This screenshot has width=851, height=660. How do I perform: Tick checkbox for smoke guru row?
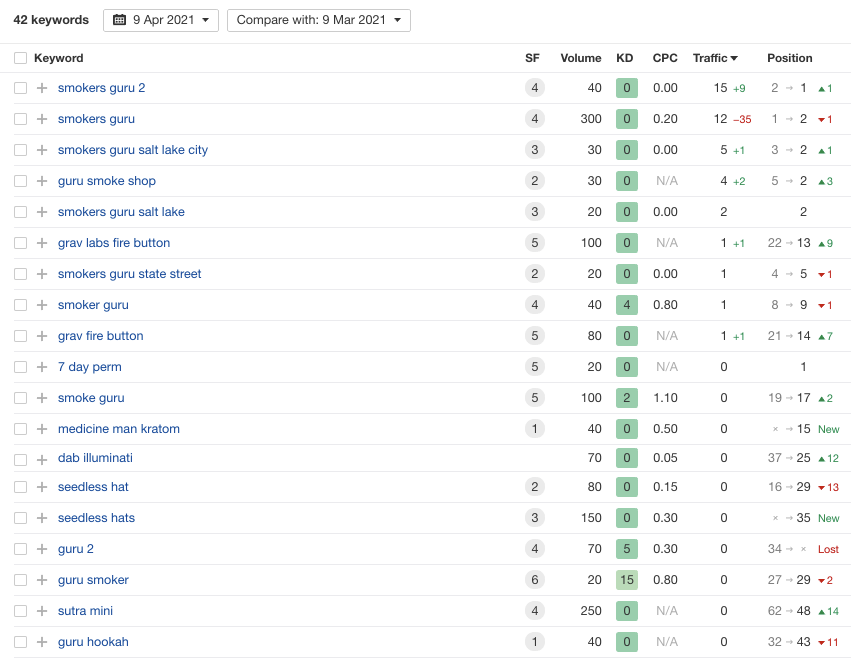21,398
